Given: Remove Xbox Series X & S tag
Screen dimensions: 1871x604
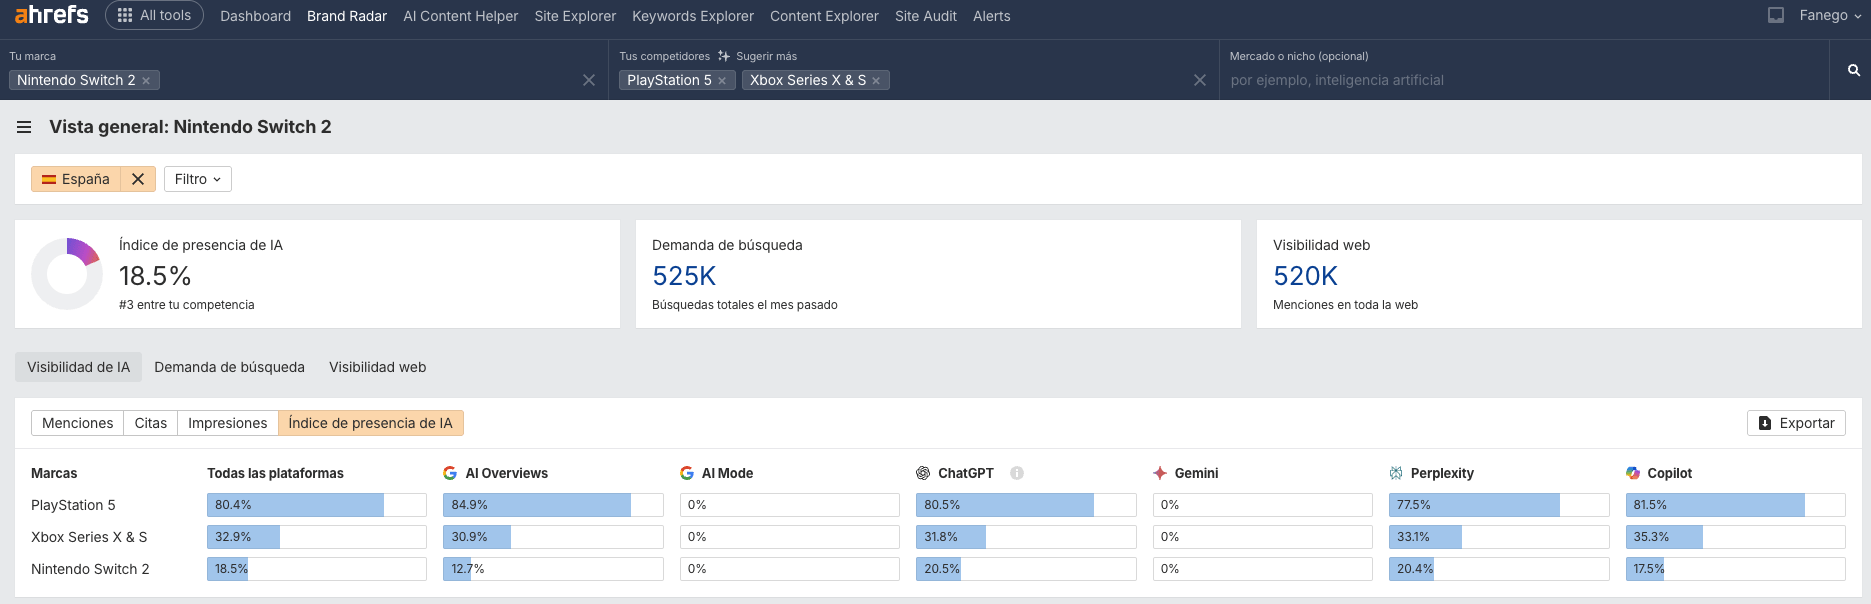Looking at the screenshot, I should pyautogui.click(x=876, y=81).
